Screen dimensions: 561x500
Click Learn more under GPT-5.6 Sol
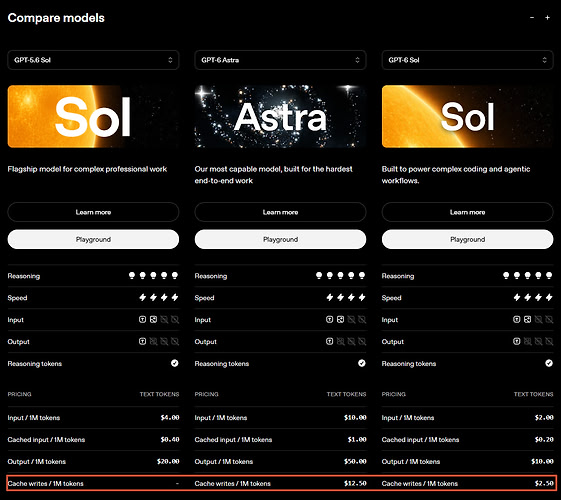(93, 212)
